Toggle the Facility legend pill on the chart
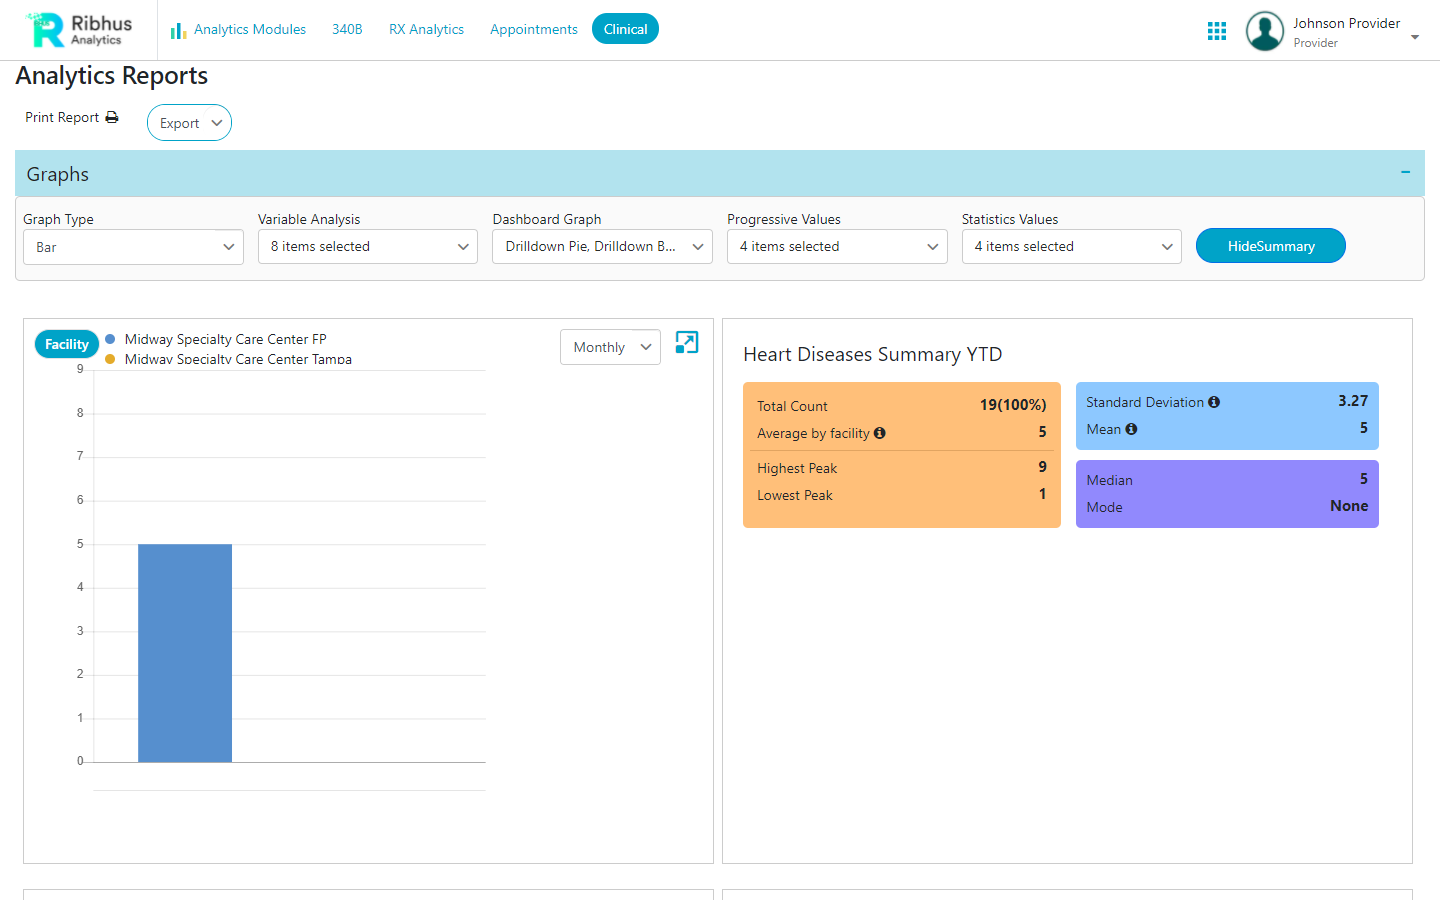The image size is (1440, 900). pyautogui.click(x=66, y=343)
